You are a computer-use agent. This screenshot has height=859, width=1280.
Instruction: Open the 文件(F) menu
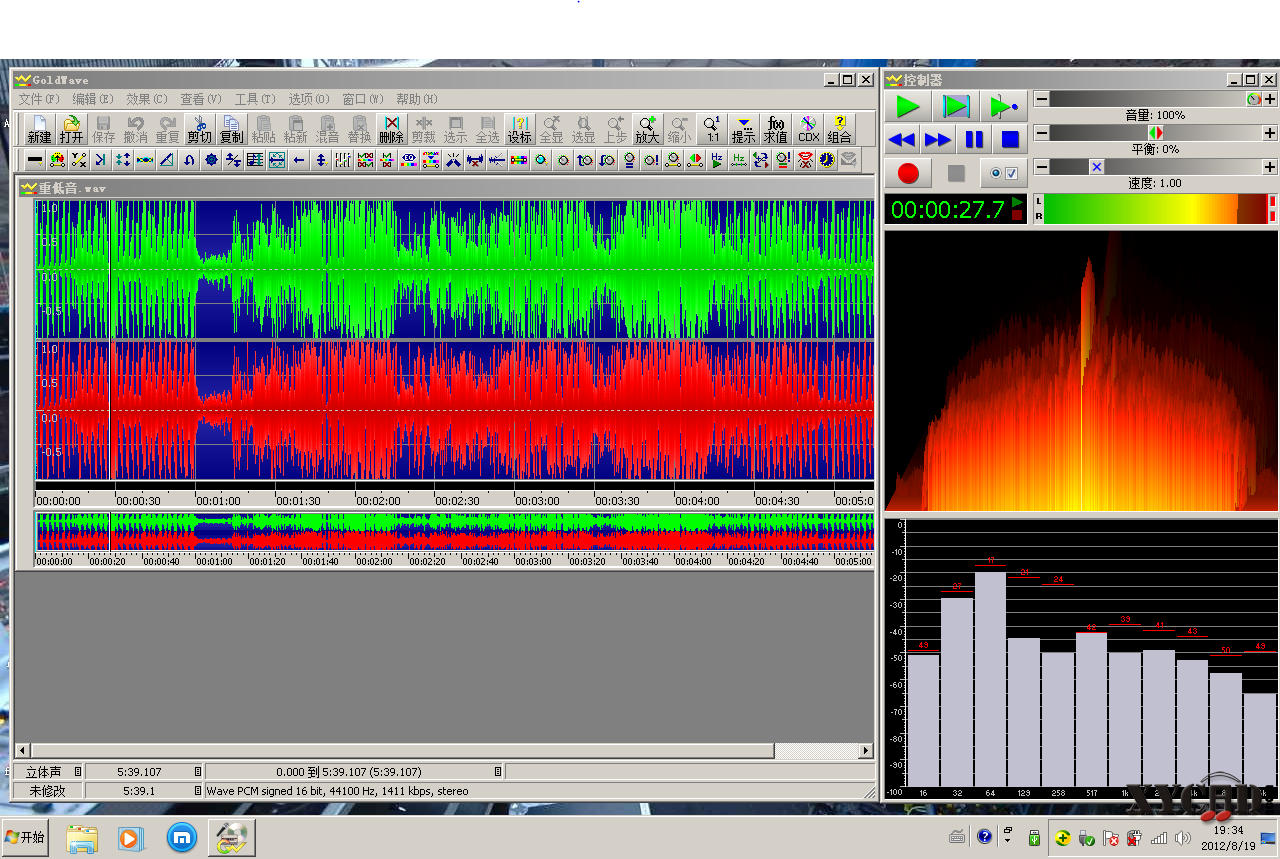pos(39,99)
